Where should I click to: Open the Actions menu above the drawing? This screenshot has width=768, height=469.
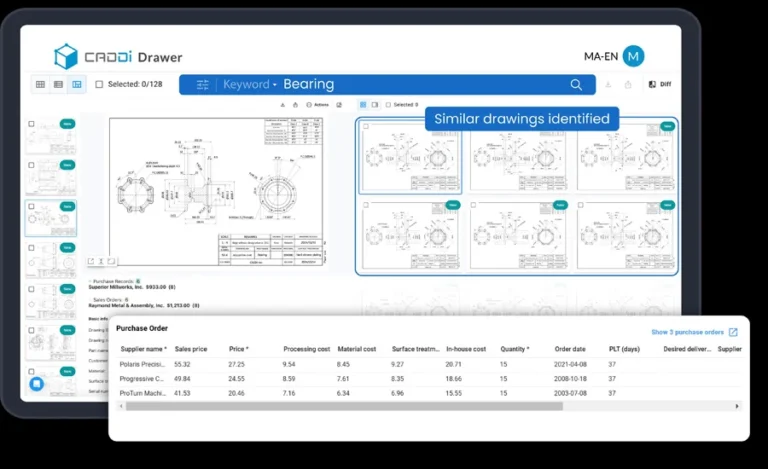click(317, 105)
